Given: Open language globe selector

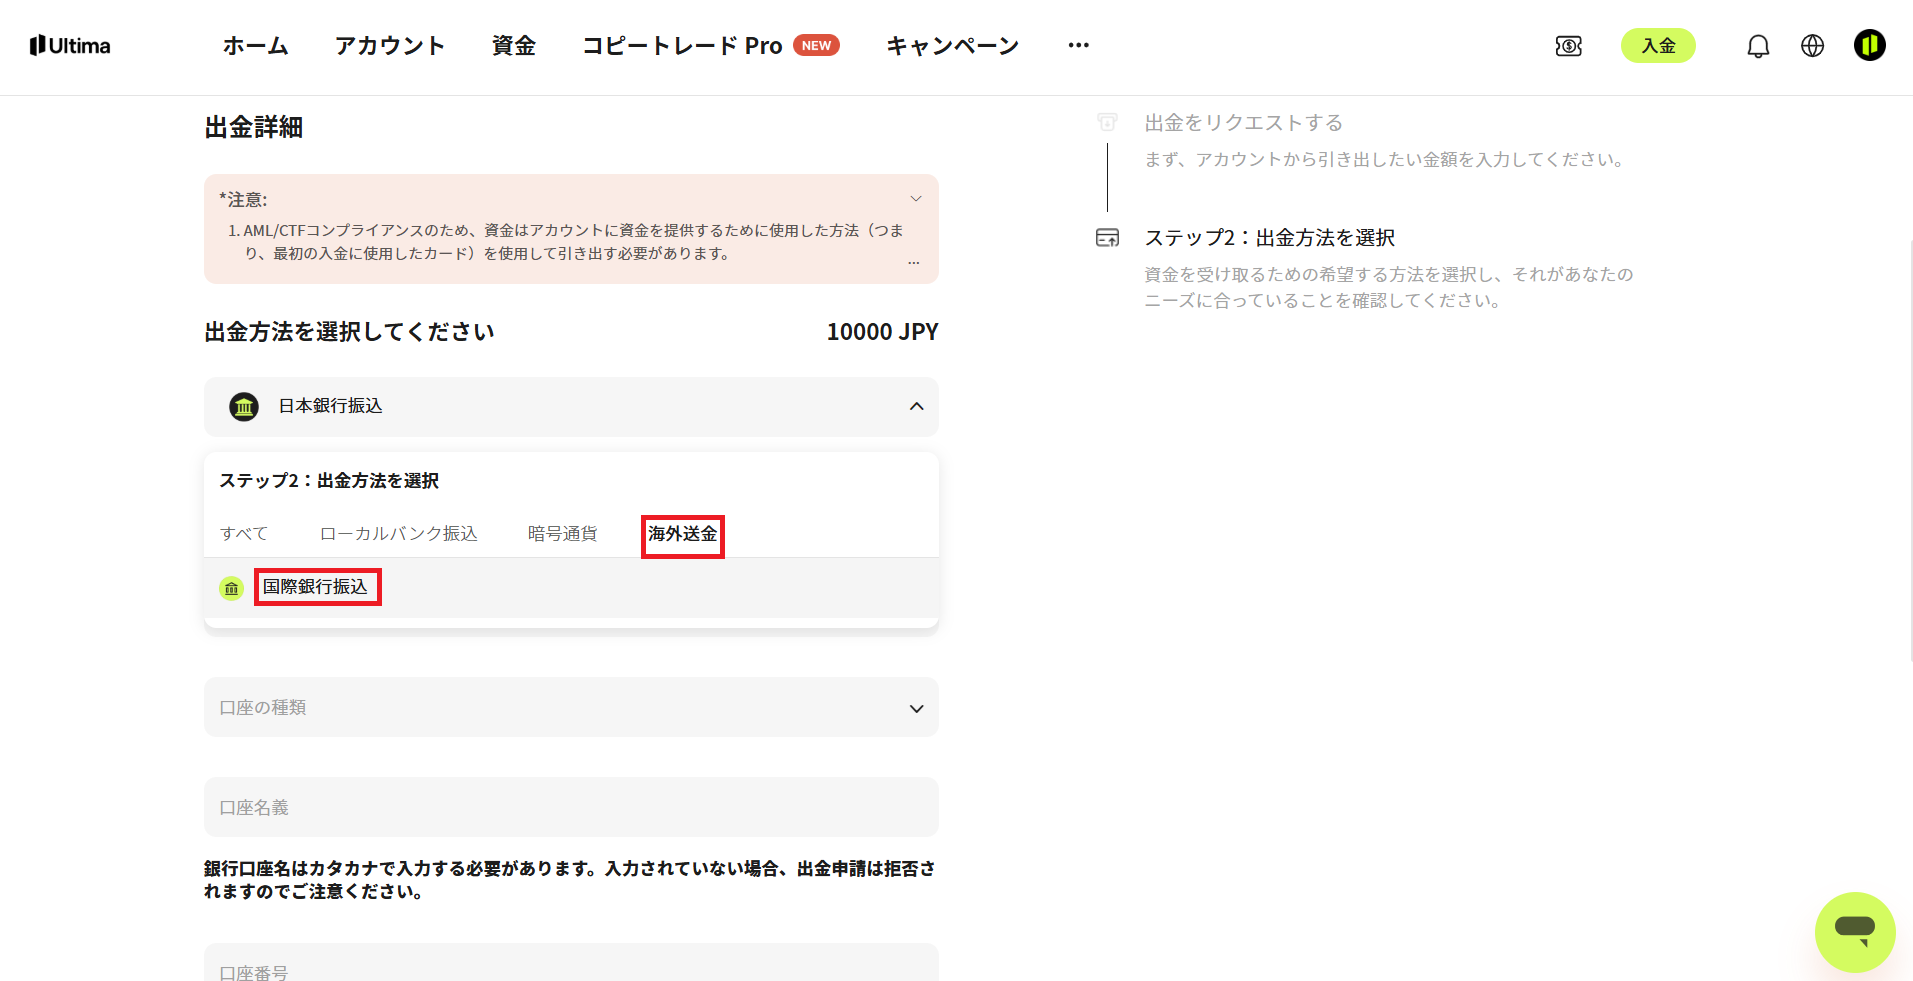Looking at the screenshot, I should tap(1812, 46).
